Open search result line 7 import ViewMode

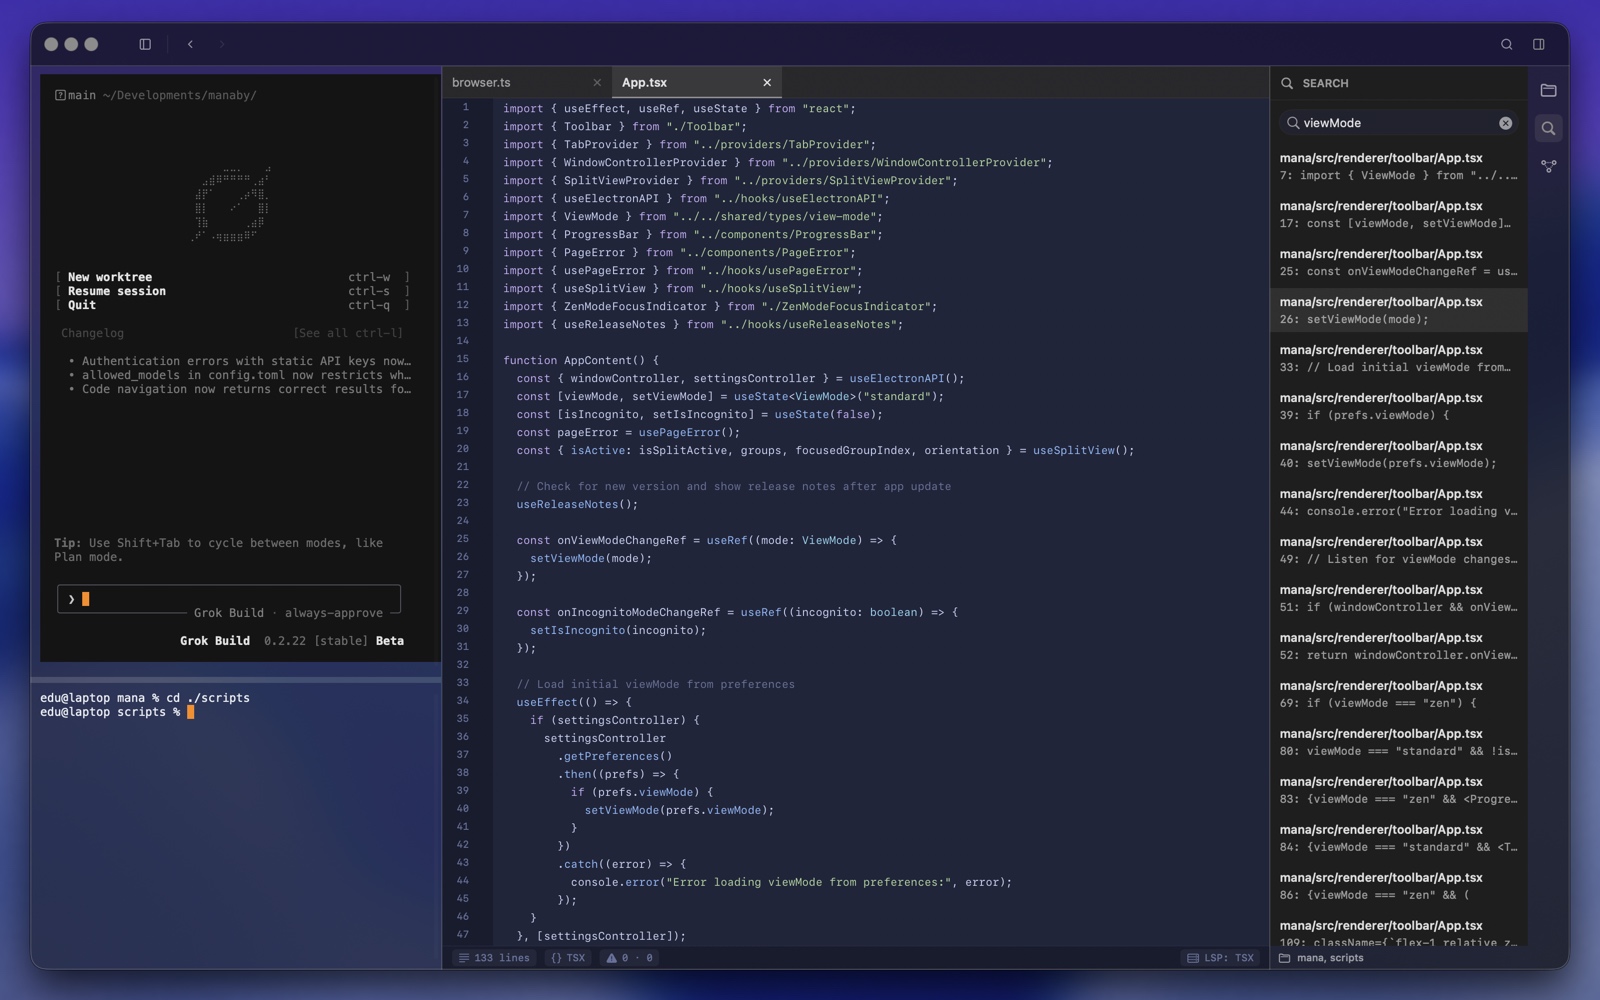tap(1398, 167)
